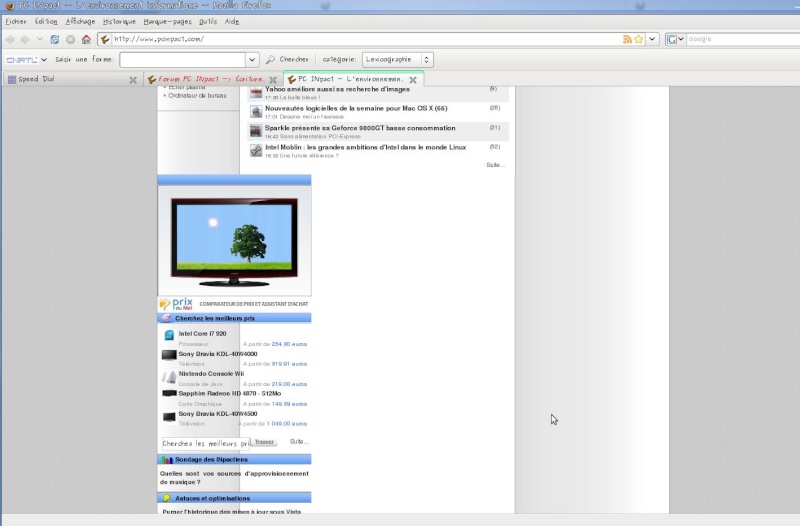Open the Intel Moblin Linux article

pos(365,147)
